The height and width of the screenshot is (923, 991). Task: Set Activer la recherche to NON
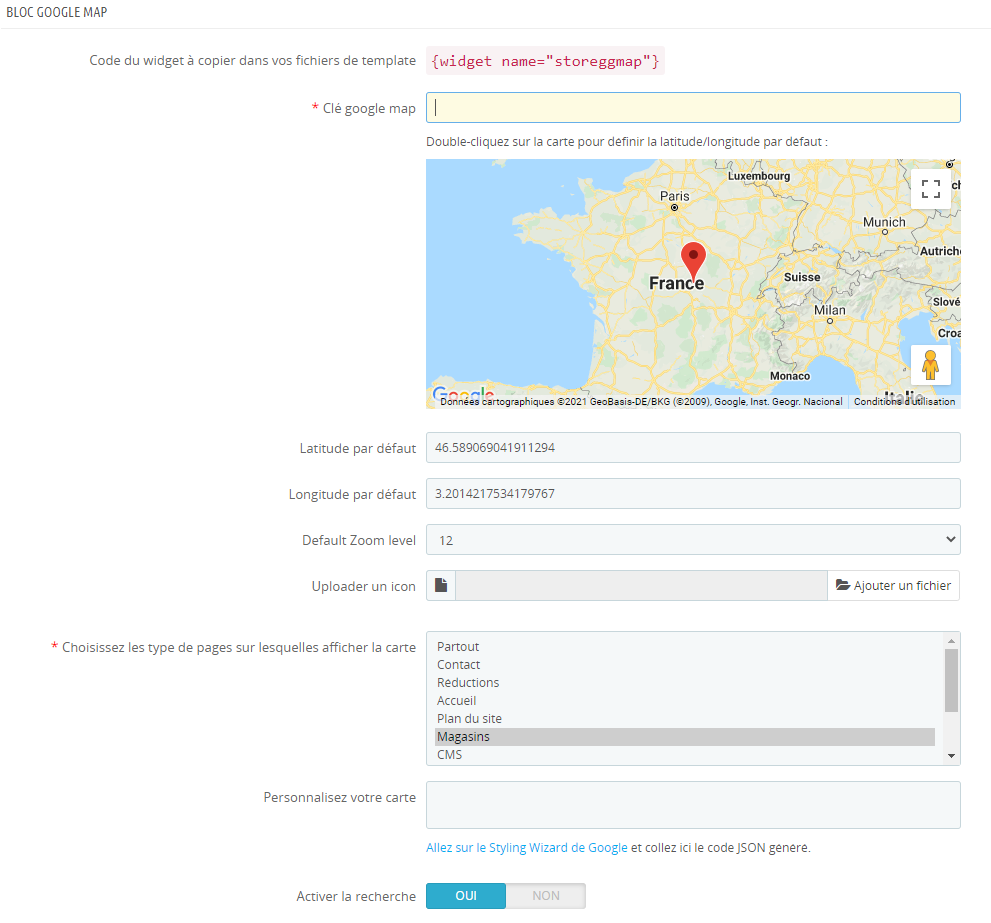[546, 896]
